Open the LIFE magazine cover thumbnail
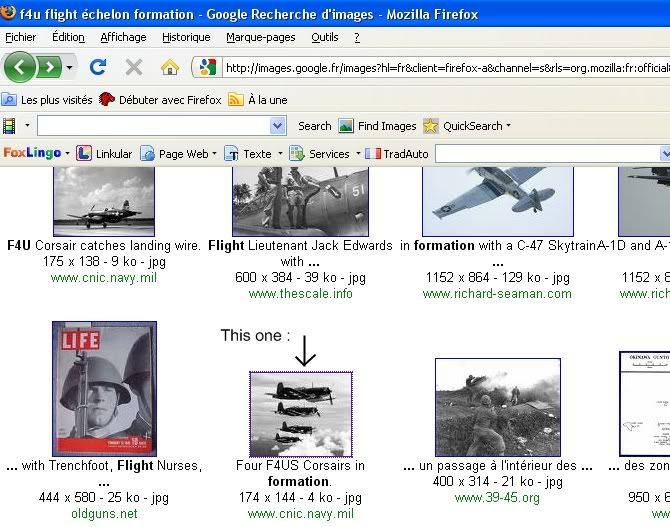Screen dimensions: 670x527 (x=104, y=389)
